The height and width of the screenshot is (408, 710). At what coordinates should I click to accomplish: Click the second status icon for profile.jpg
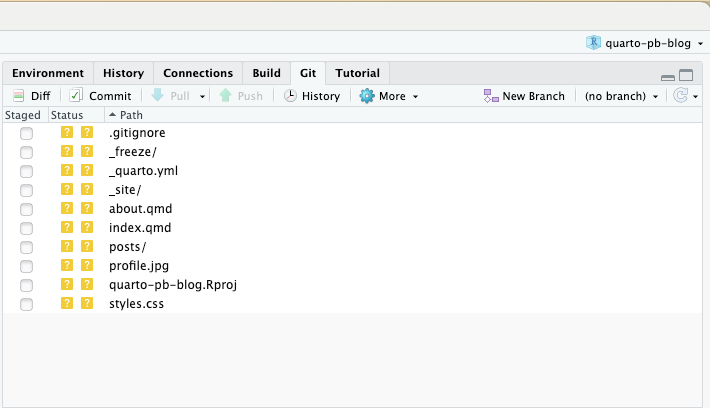[86, 265]
